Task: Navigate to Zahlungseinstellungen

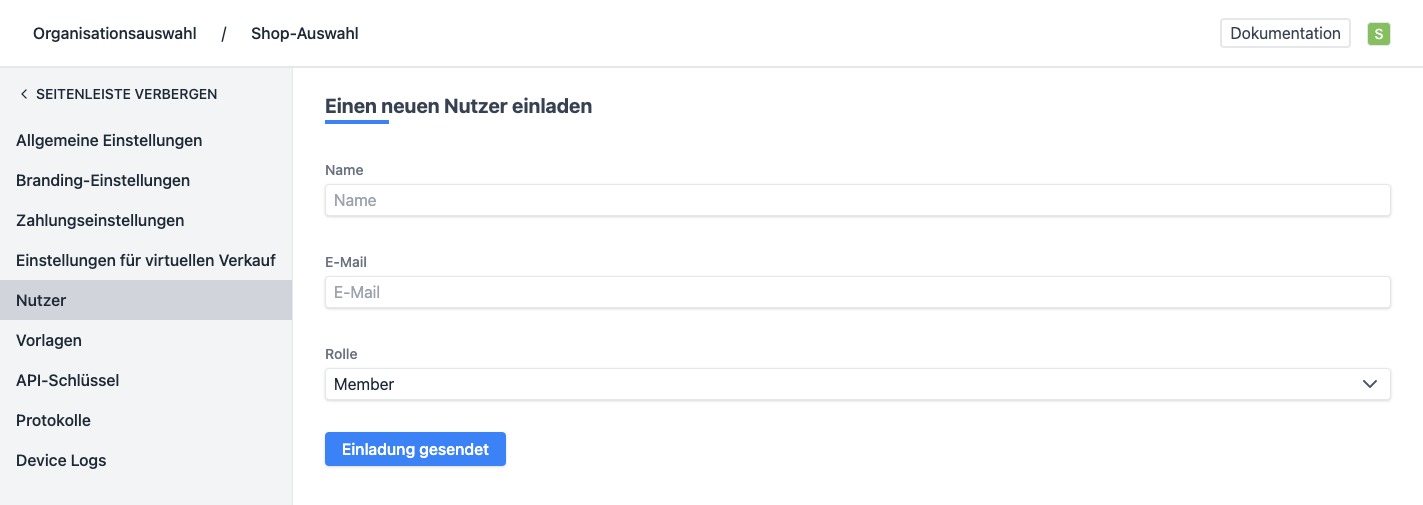Action: point(100,220)
